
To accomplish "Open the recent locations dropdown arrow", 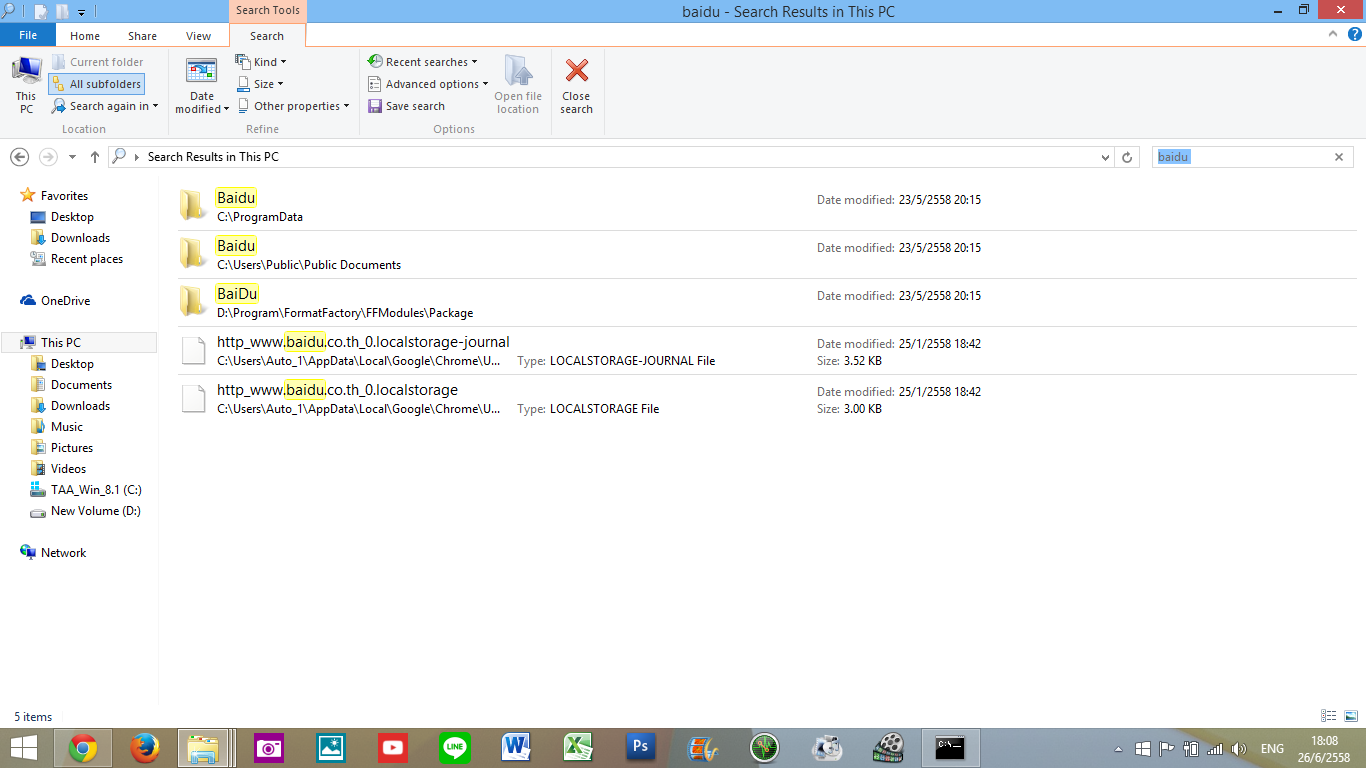I will [x=72, y=157].
